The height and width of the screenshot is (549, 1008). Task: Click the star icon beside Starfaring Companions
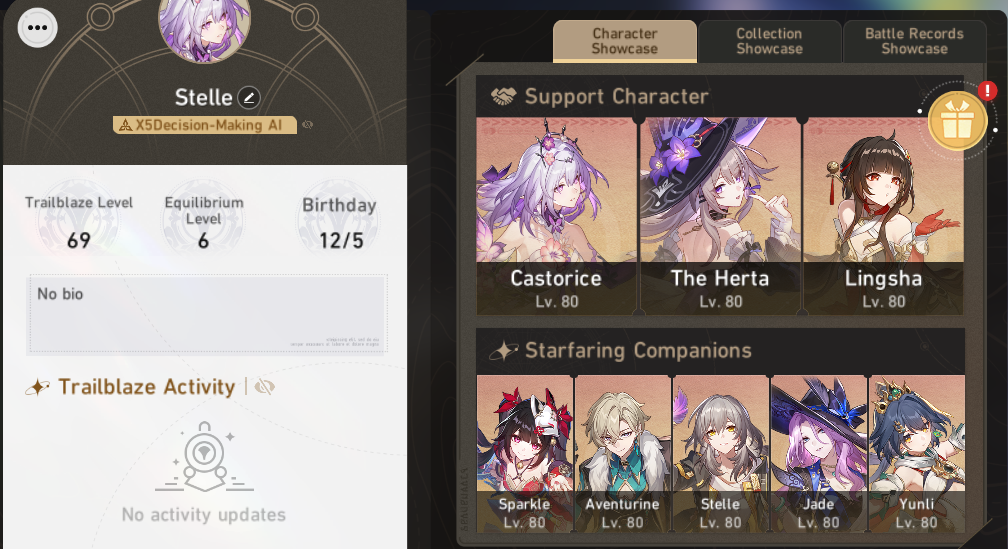[503, 351]
